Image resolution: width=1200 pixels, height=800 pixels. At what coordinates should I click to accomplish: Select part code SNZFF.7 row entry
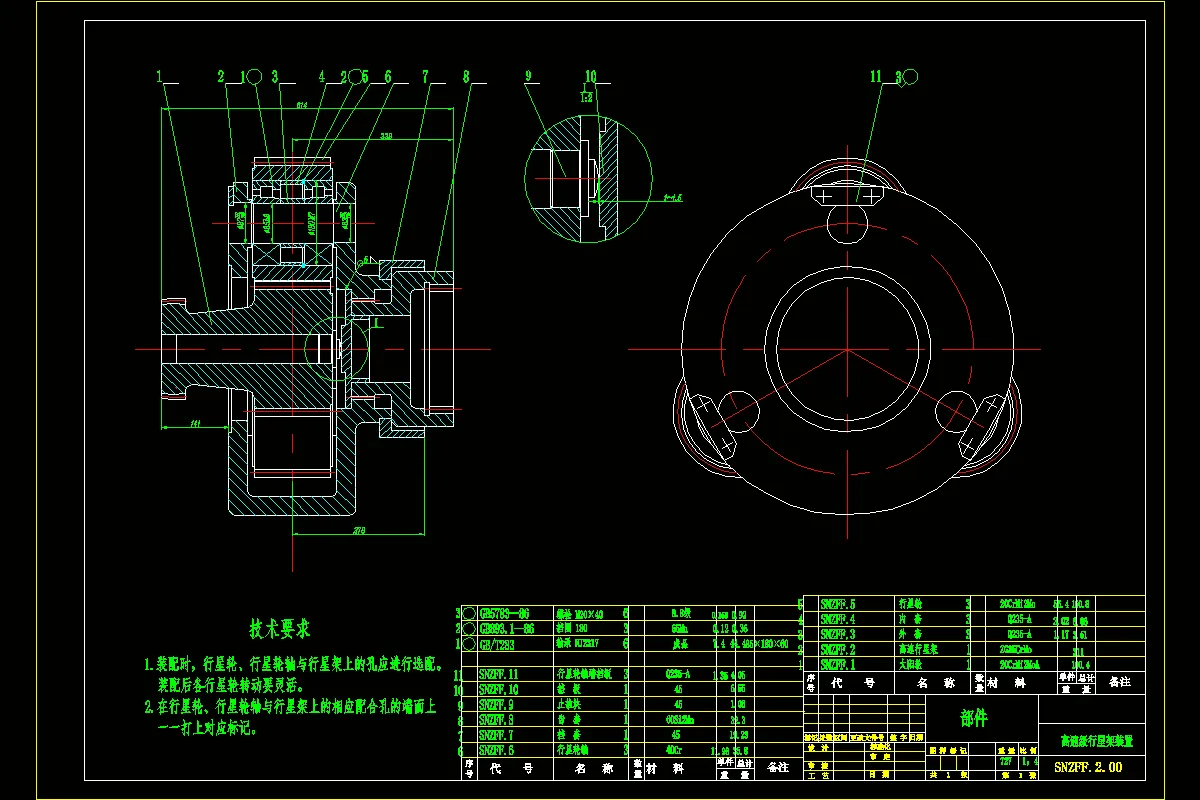tap(497, 734)
